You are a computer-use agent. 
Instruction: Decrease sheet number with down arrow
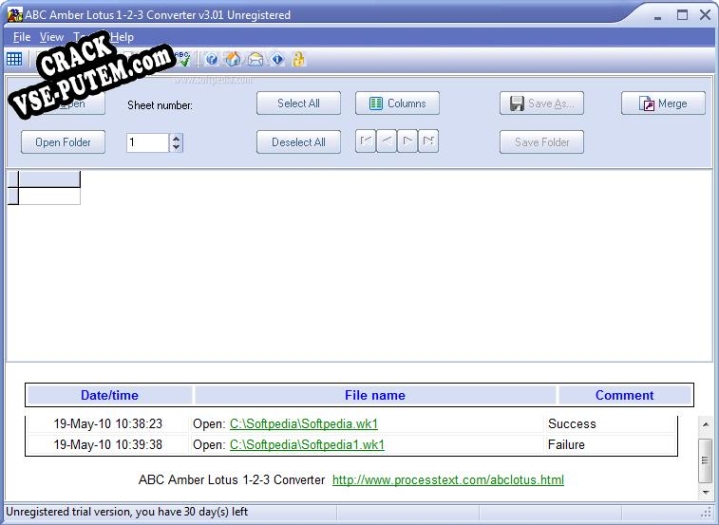[x=176, y=147]
